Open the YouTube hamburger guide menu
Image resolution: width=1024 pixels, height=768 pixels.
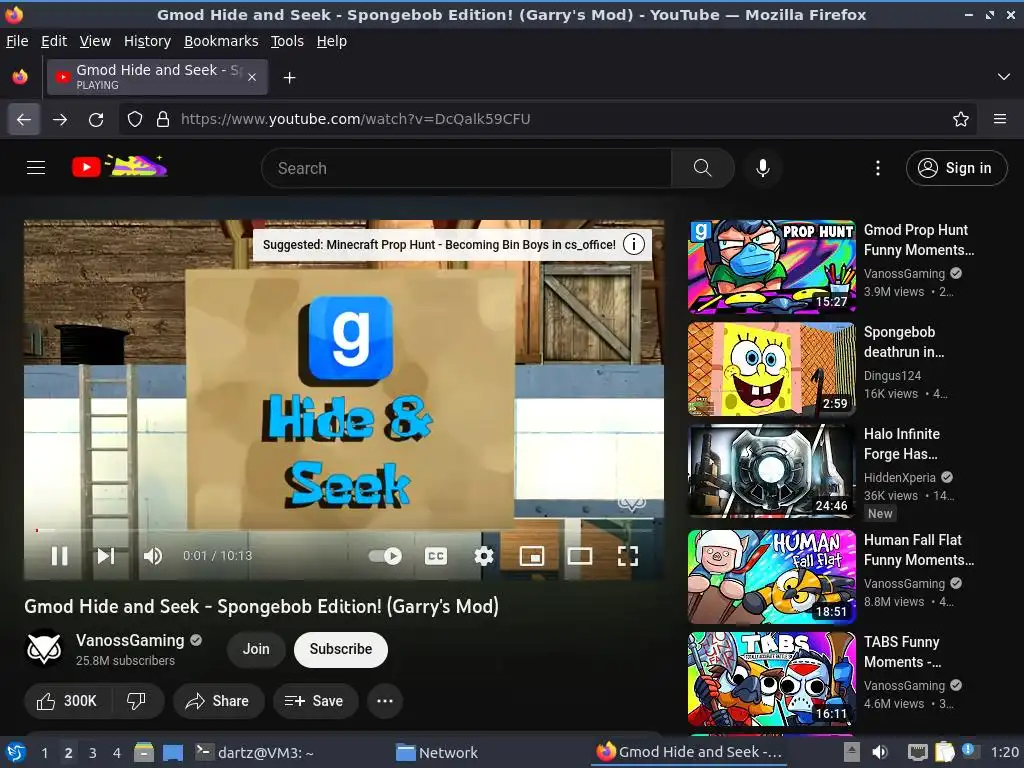tap(36, 168)
